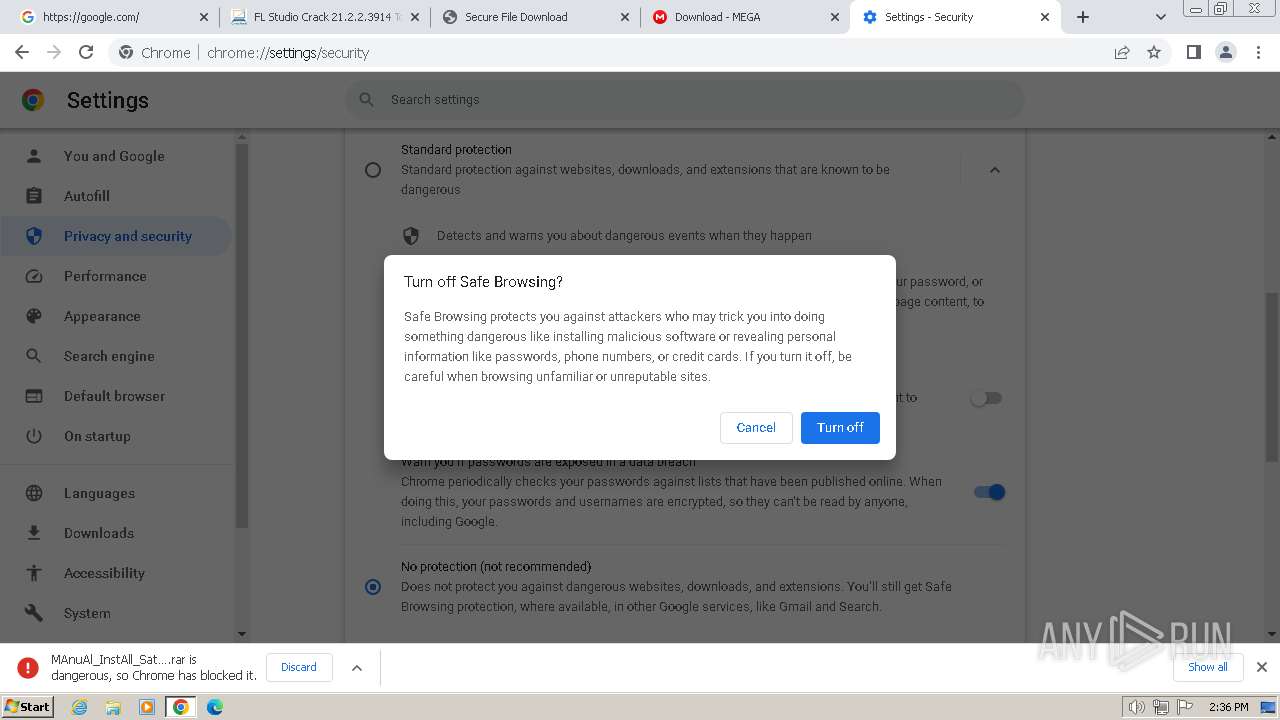Open the tab search dropdown arrow
The height and width of the screenshot is (720, 1280).
[1160, 17]
